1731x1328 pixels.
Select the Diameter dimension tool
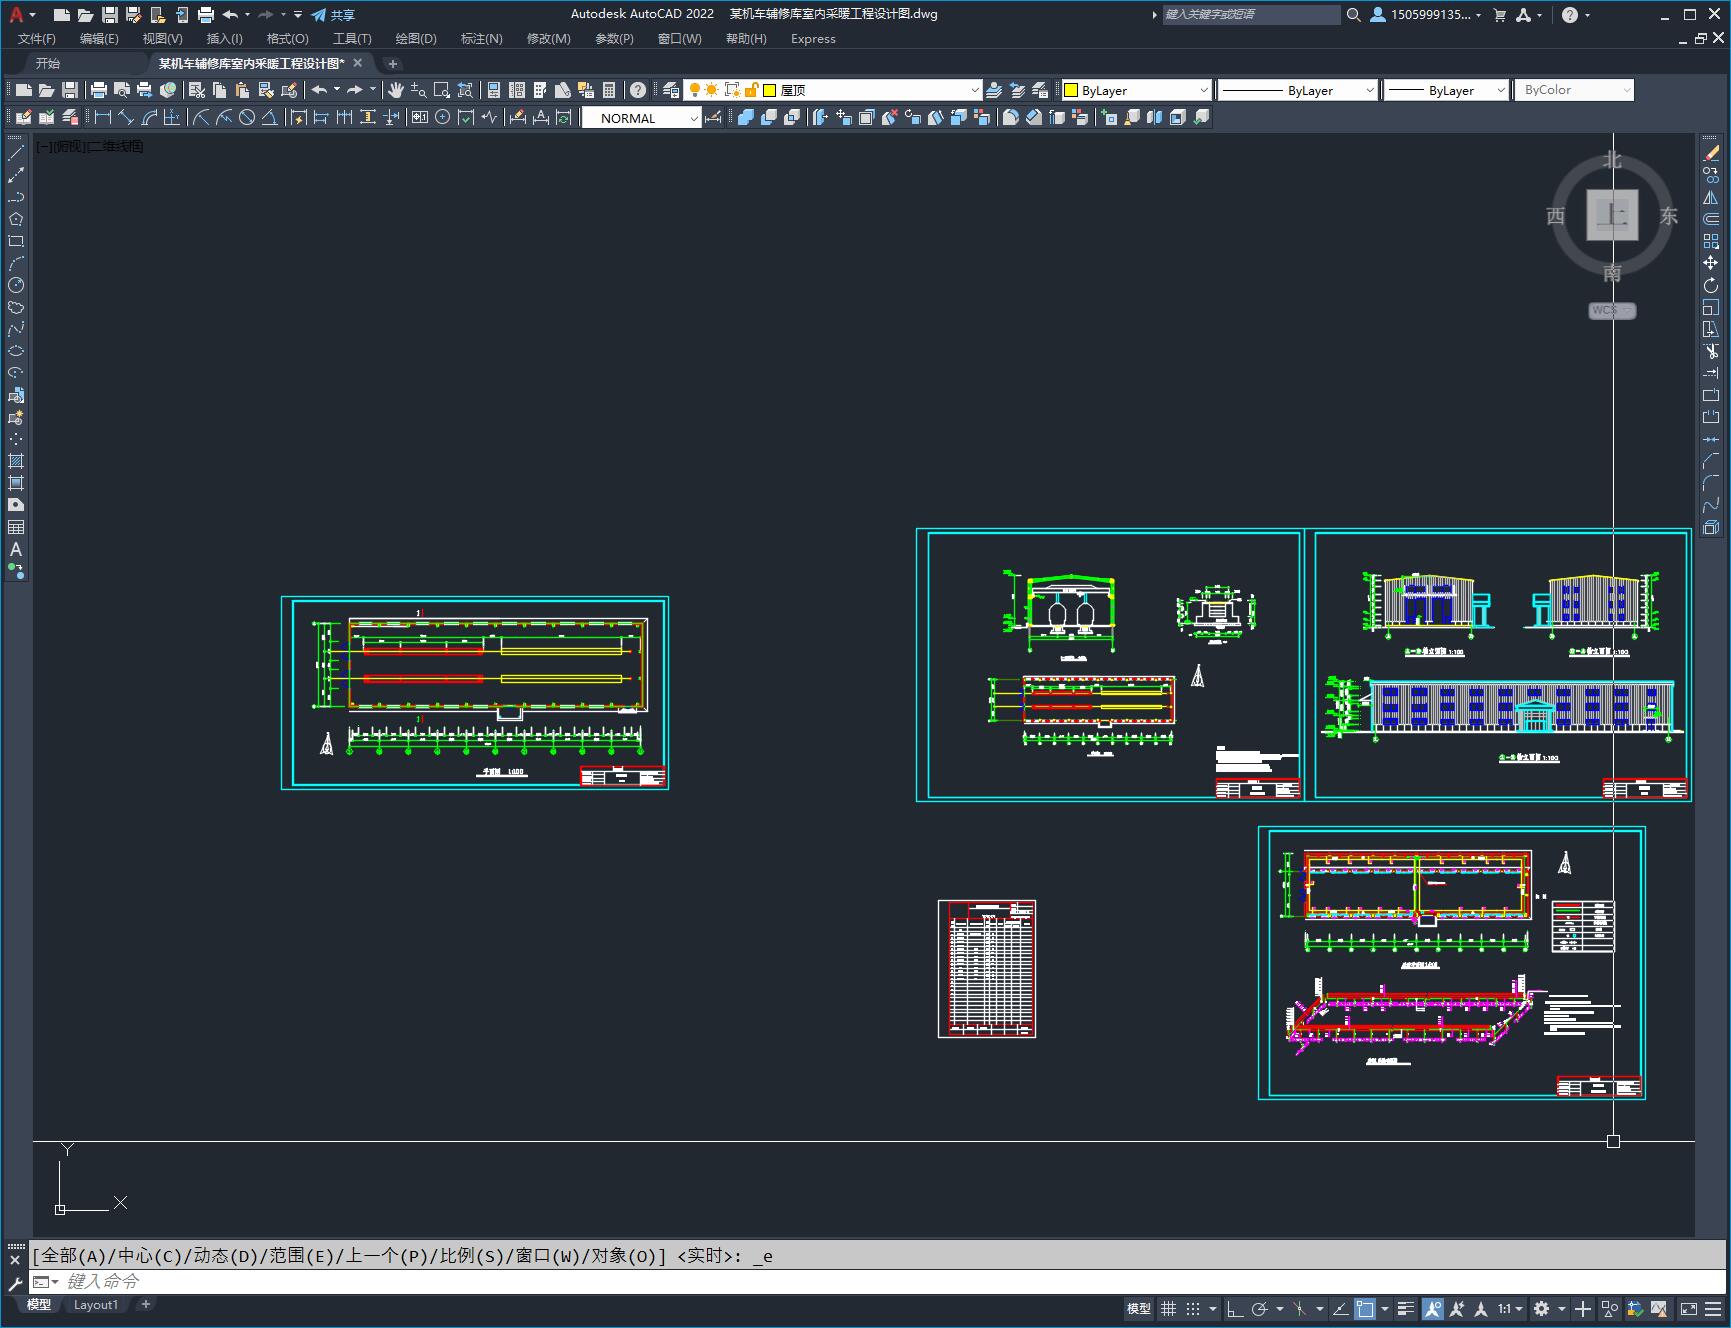pos(247,117)
